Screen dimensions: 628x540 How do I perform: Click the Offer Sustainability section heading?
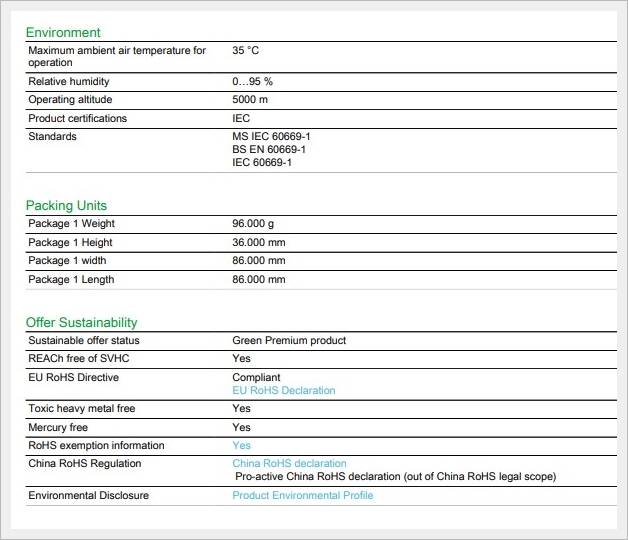coord(81,323)
